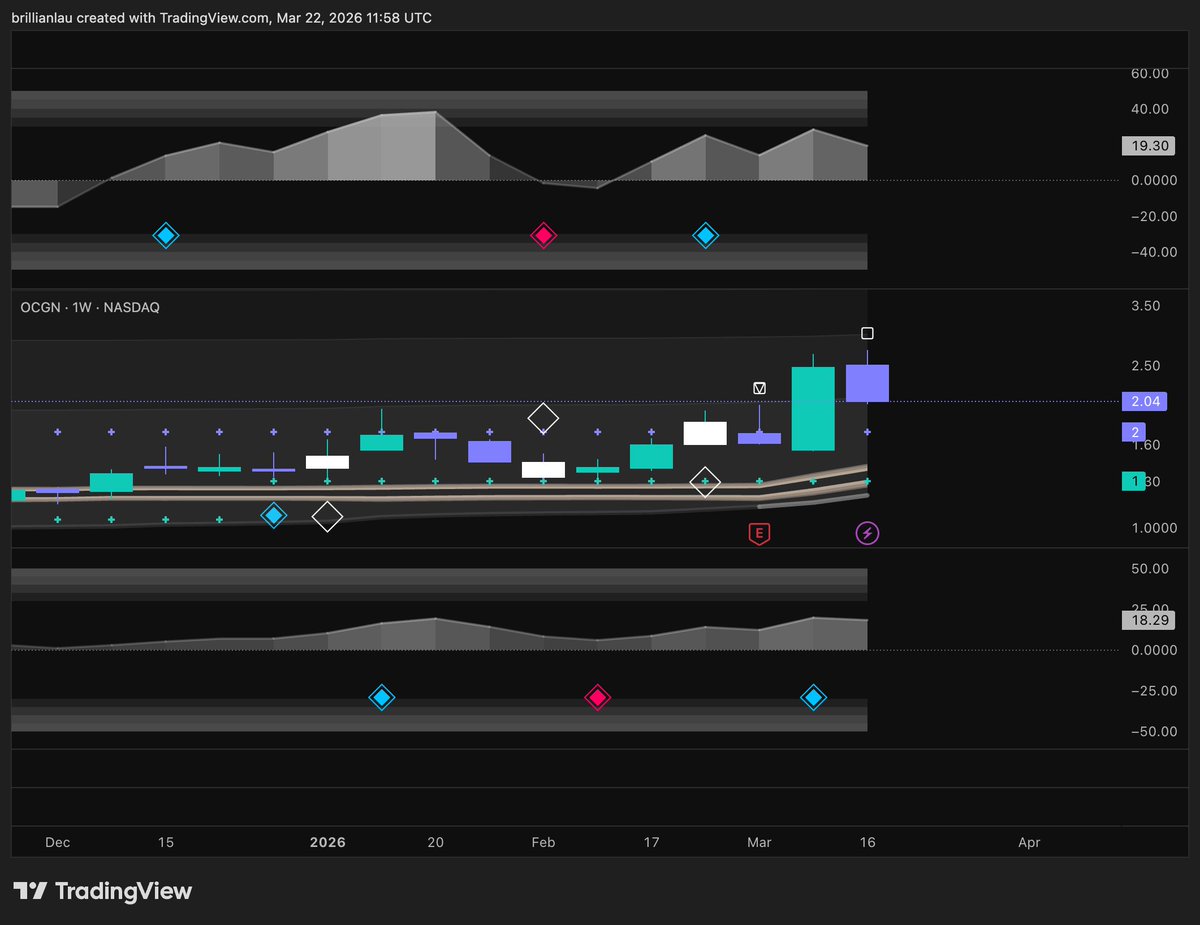1200x925 pixels.
Task: Click the 40.00 scale value
Action: click(x=1149, y=109)
